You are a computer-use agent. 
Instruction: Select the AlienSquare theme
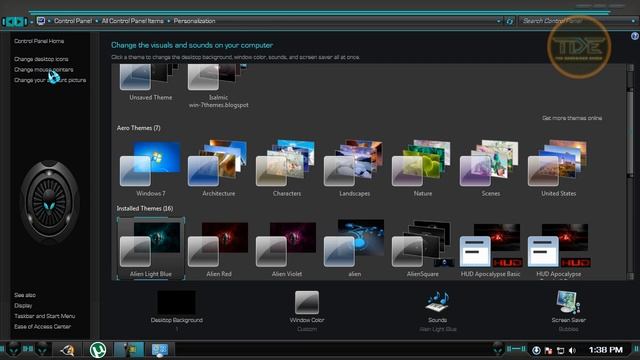[x=422, y=249]
